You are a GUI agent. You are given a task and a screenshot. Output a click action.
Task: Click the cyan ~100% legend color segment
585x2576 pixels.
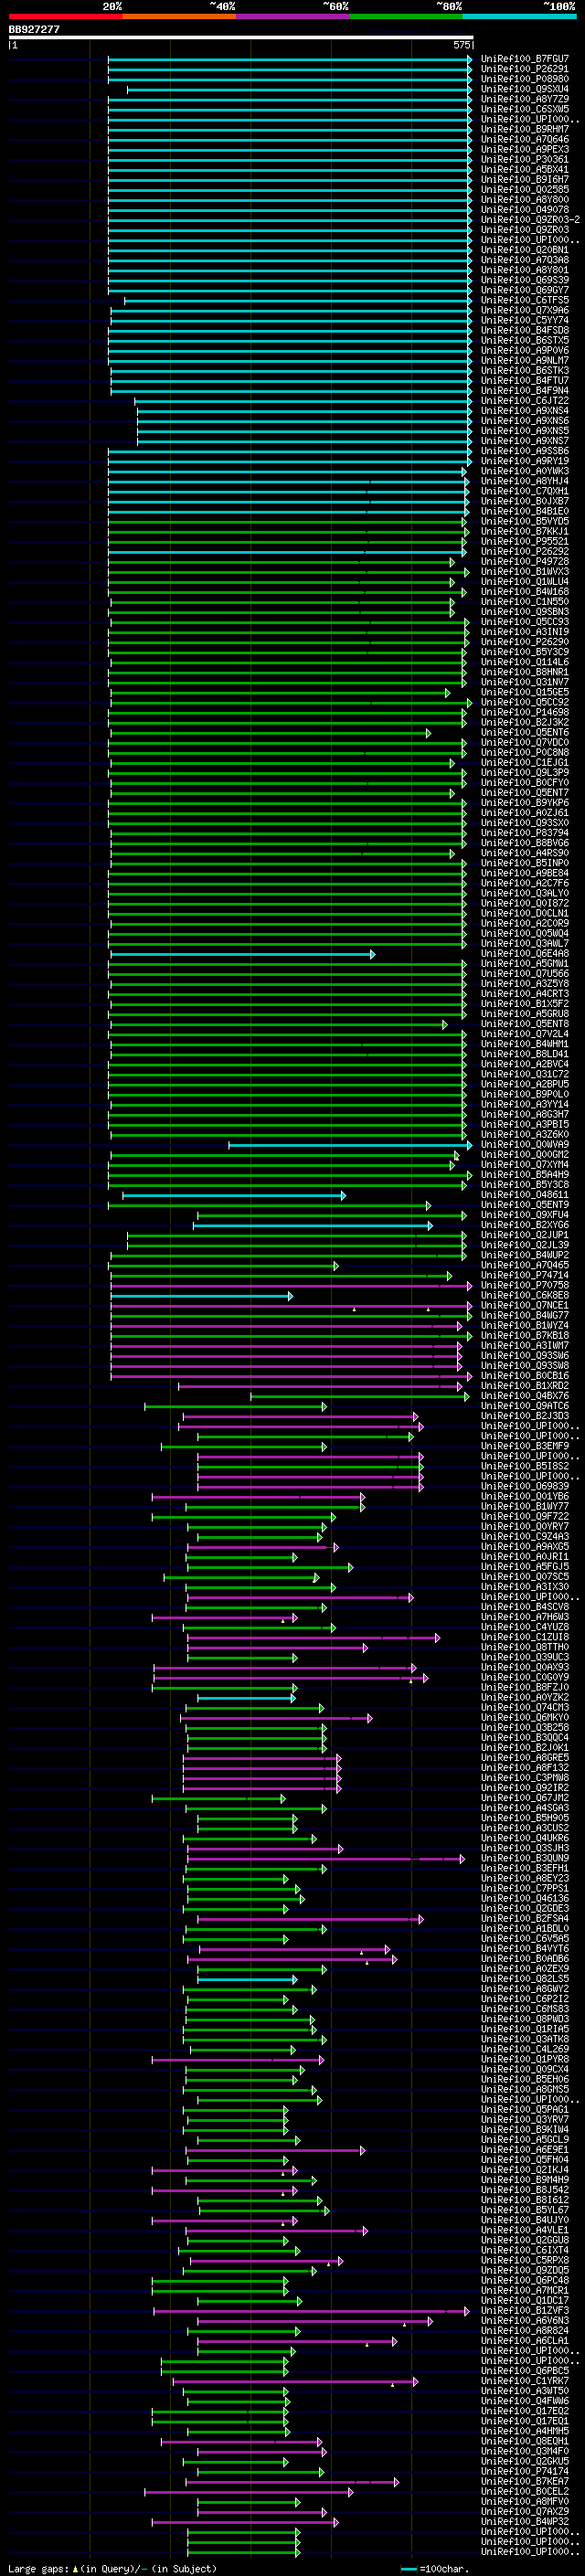[519, 17]
